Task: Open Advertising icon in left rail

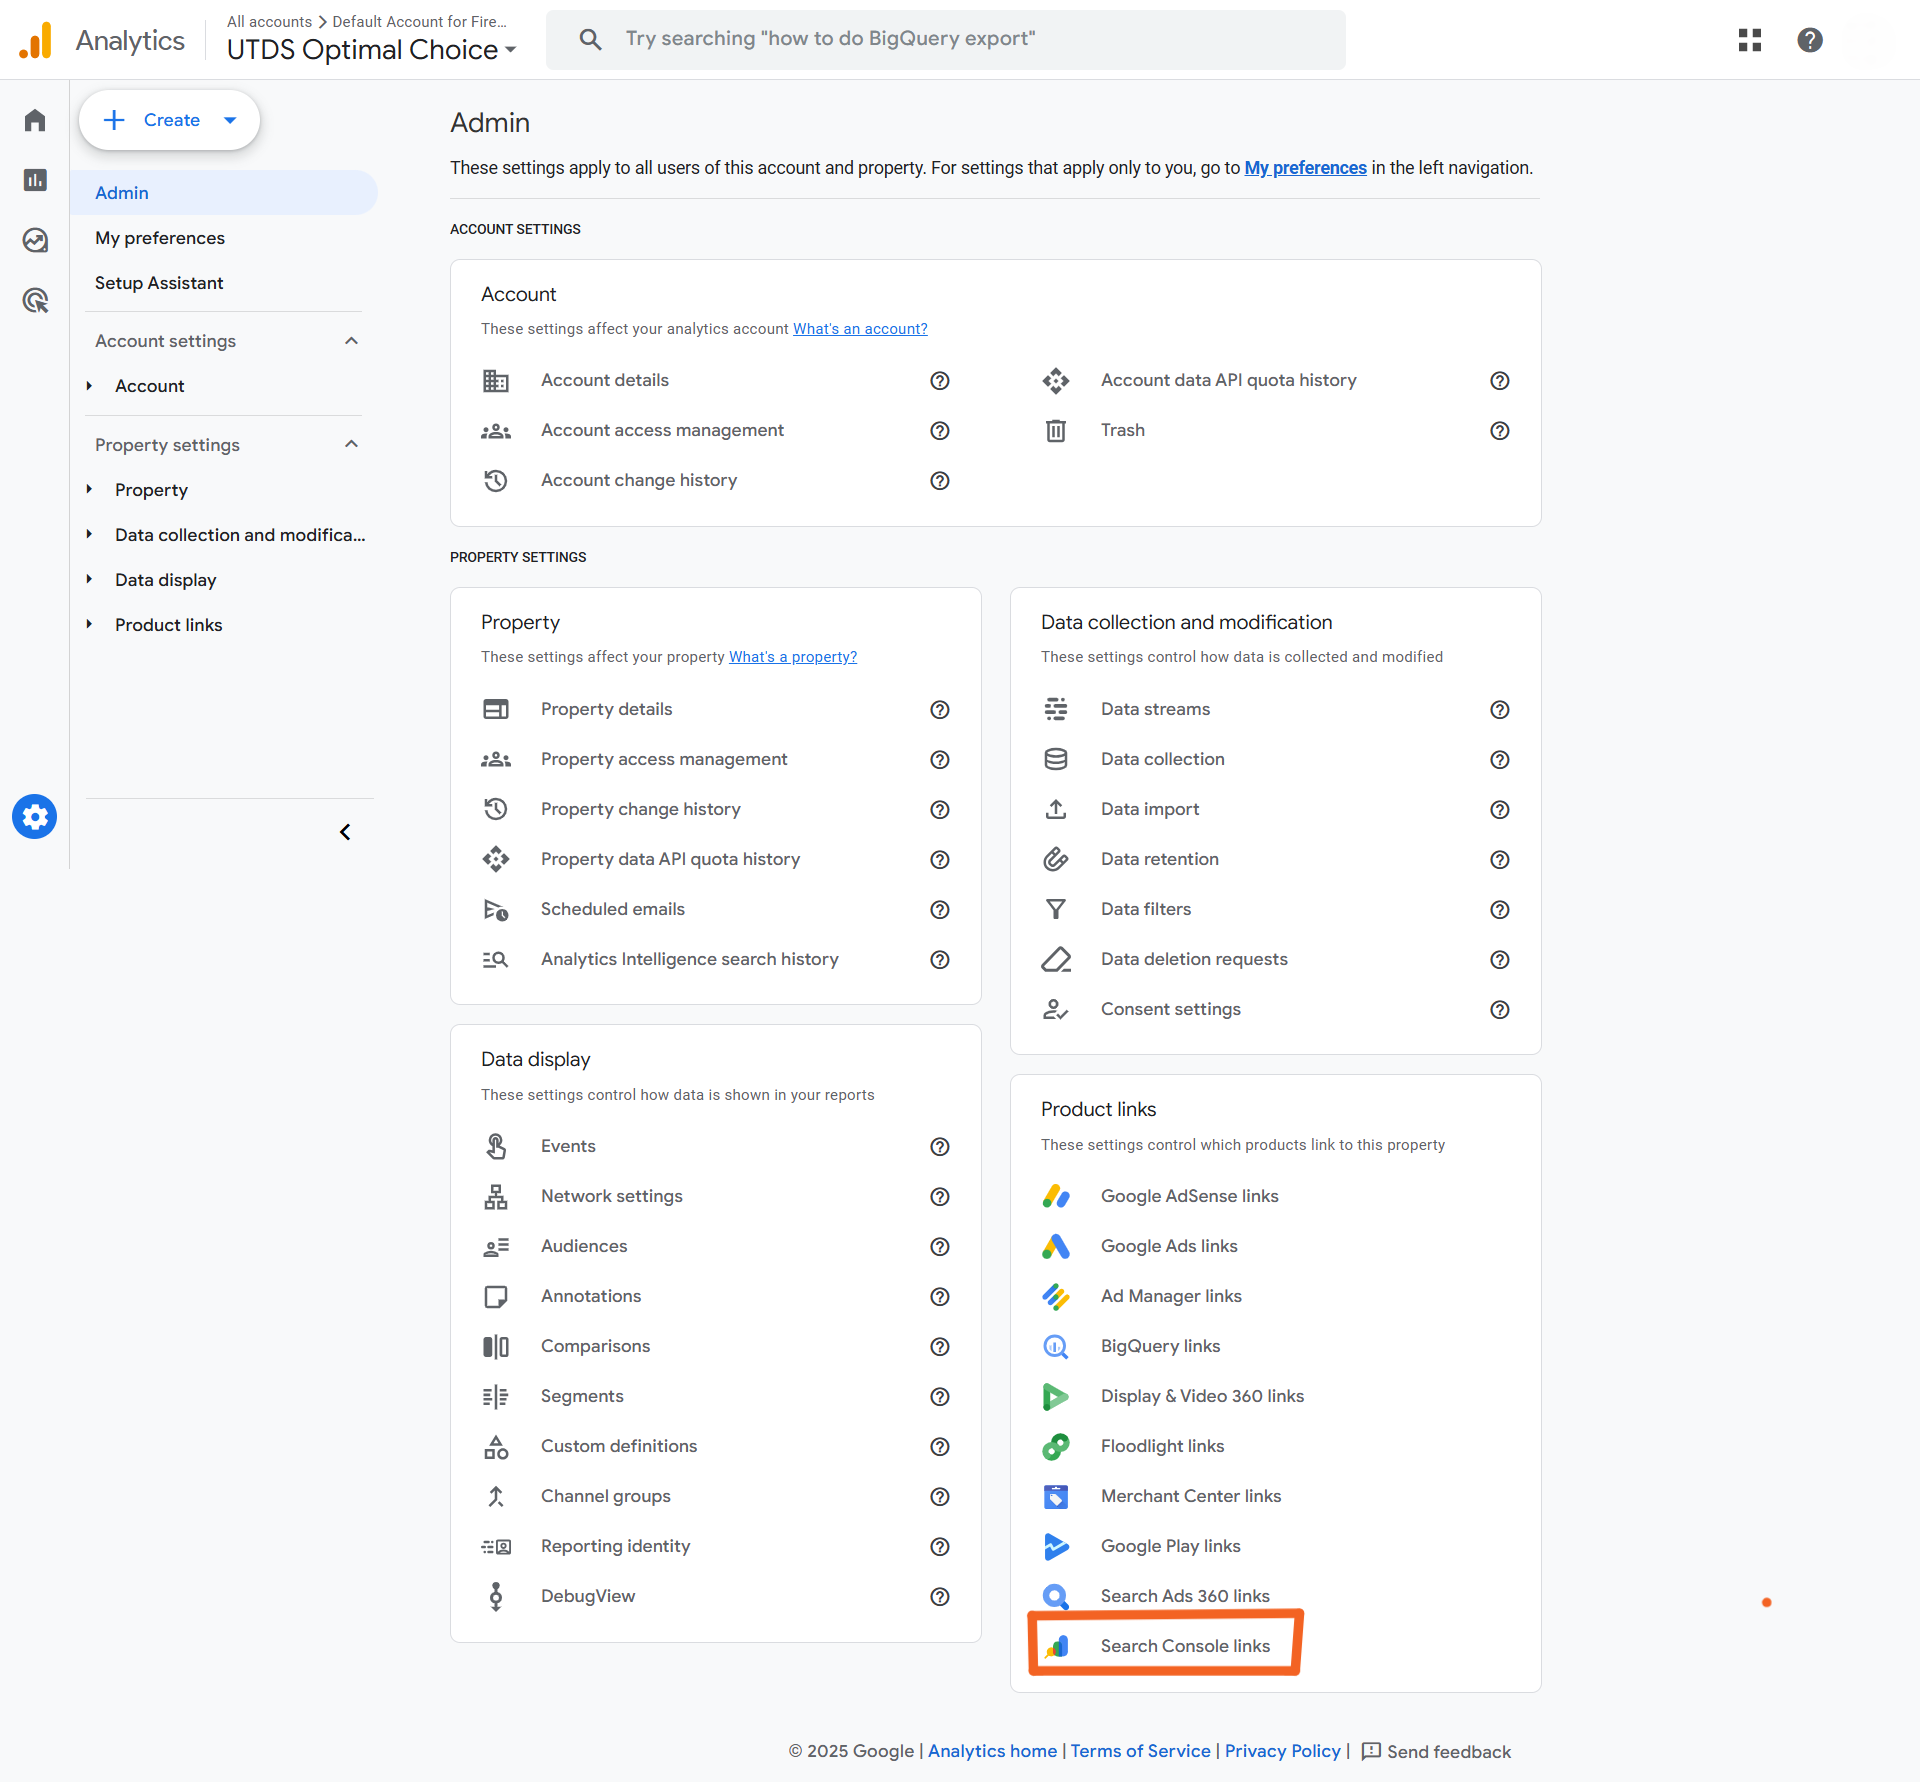Action: tap(35, 300)
